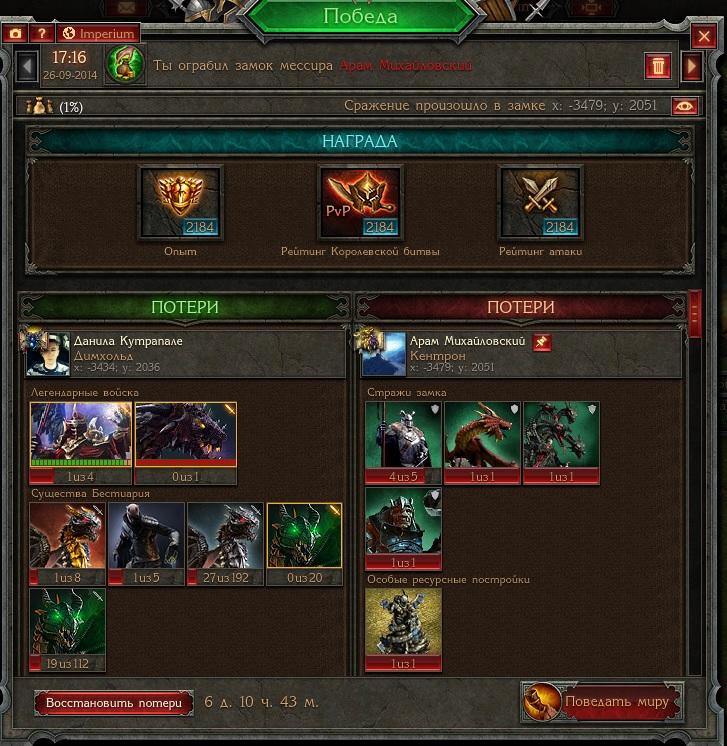Click the green loot bag report icon
The width and height of the screenshot is (727, 746).
click(x=125, y=65)
